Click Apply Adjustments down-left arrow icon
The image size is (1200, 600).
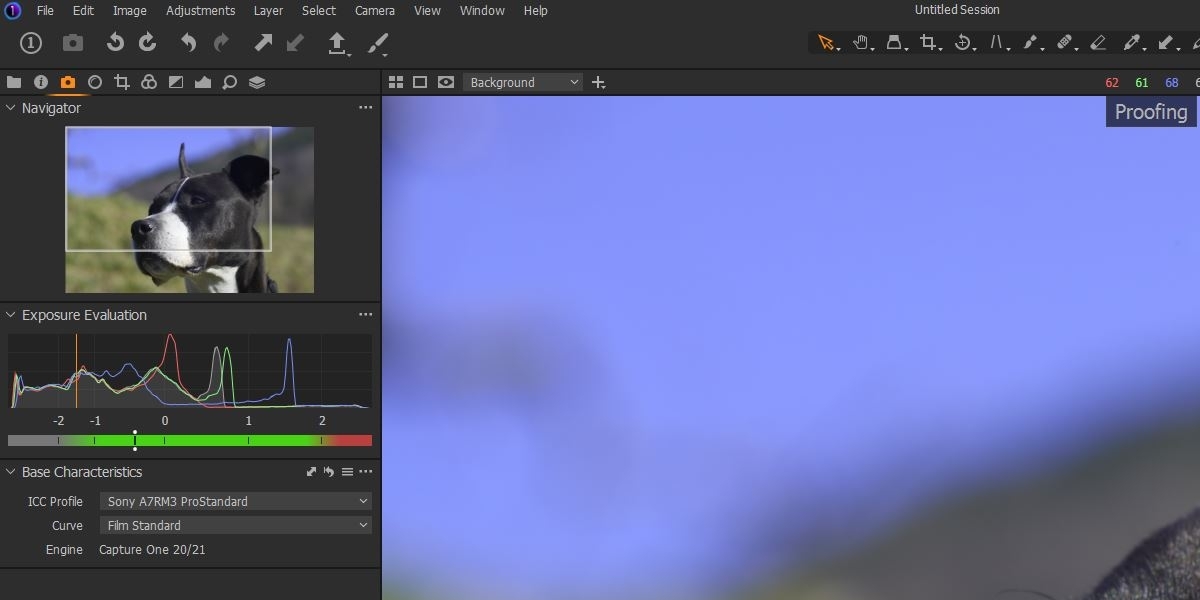[295, 42]
